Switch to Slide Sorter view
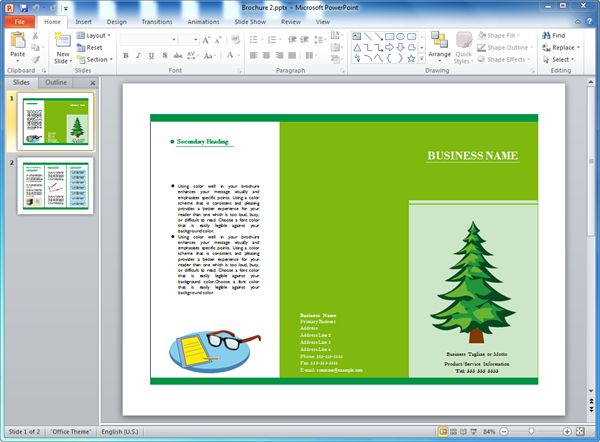Image resolution: width=600 pixels, height=442 pixels. 455,431
